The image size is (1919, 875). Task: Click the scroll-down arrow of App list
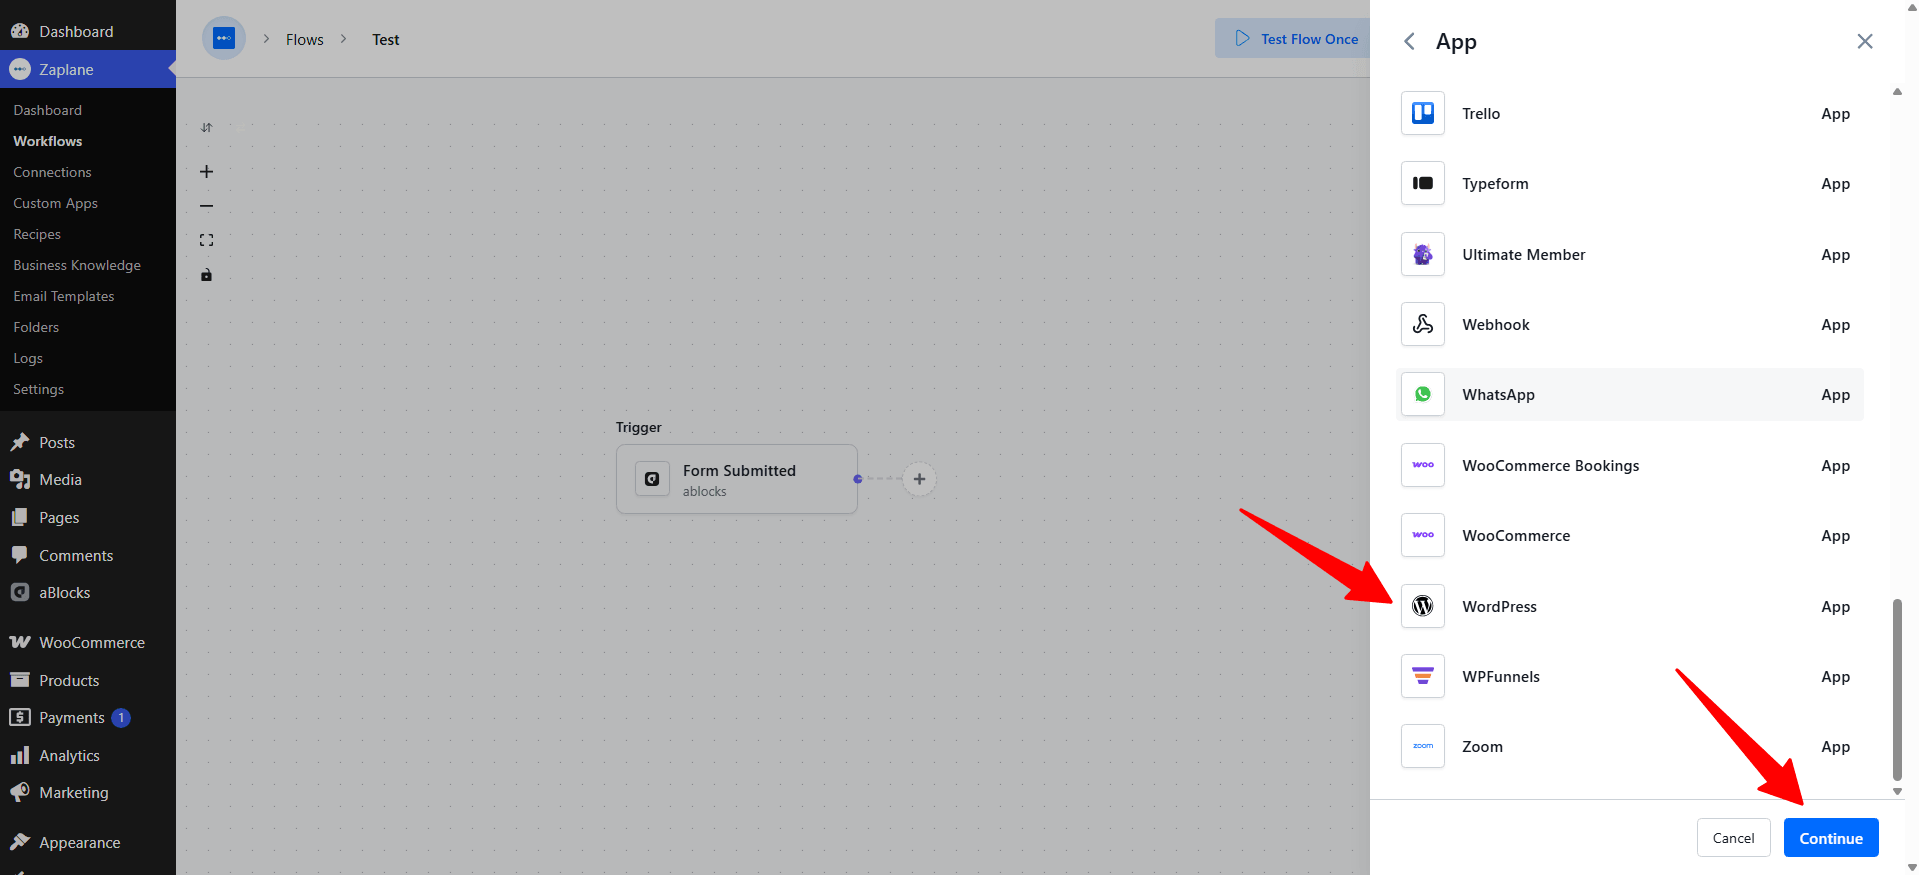[x=1897, y=791]
